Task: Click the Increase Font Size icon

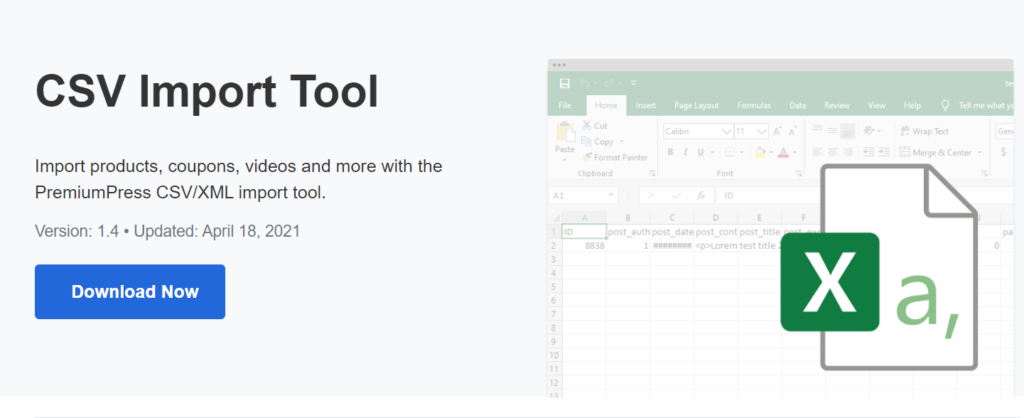Action: [x=778, y=131]
